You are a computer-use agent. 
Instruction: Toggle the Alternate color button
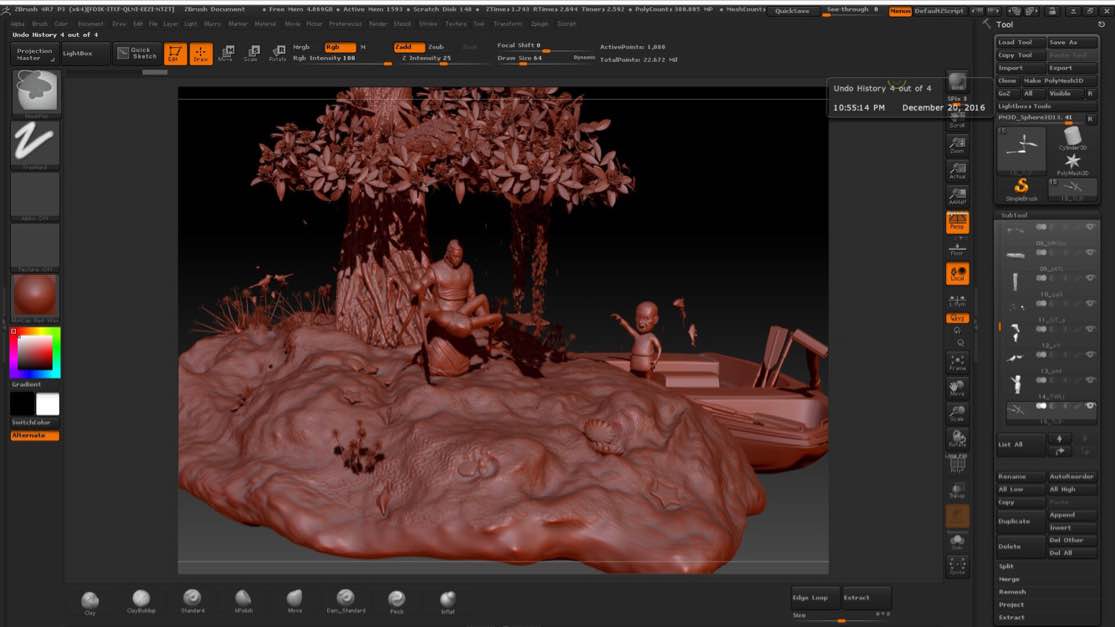tap(35, 436)
